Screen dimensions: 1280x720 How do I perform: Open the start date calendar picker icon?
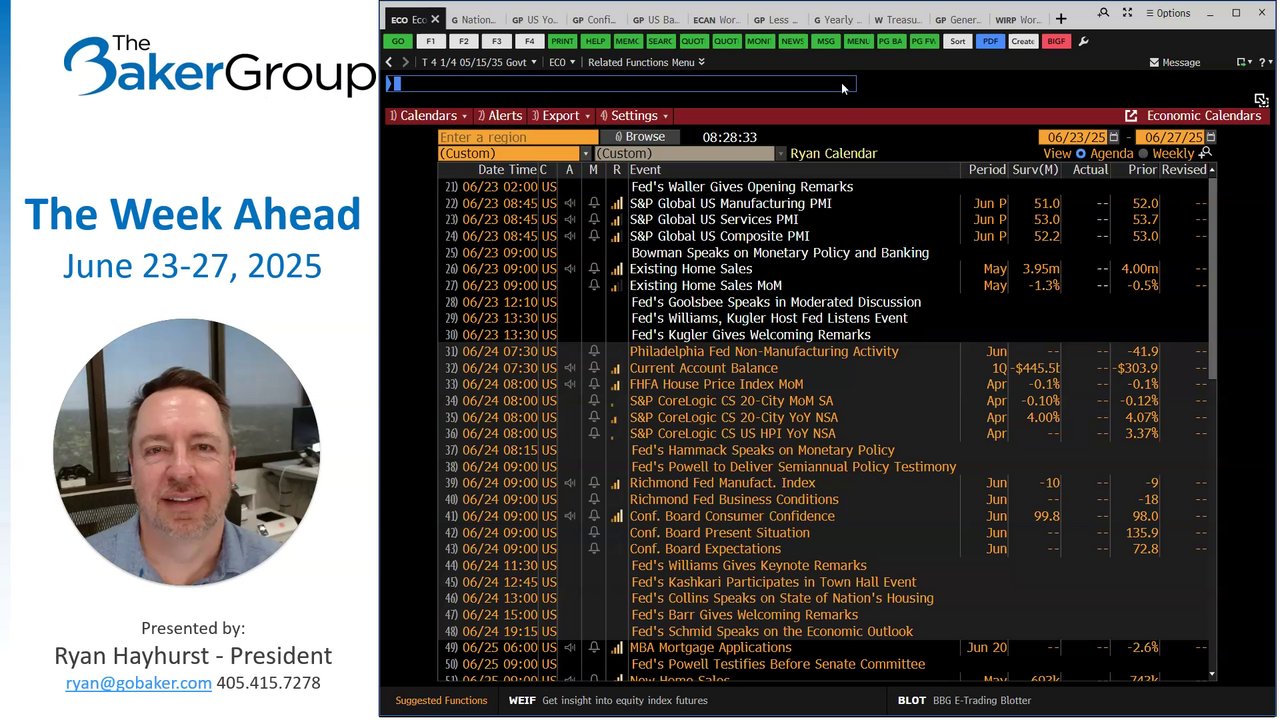[1113, 137]
